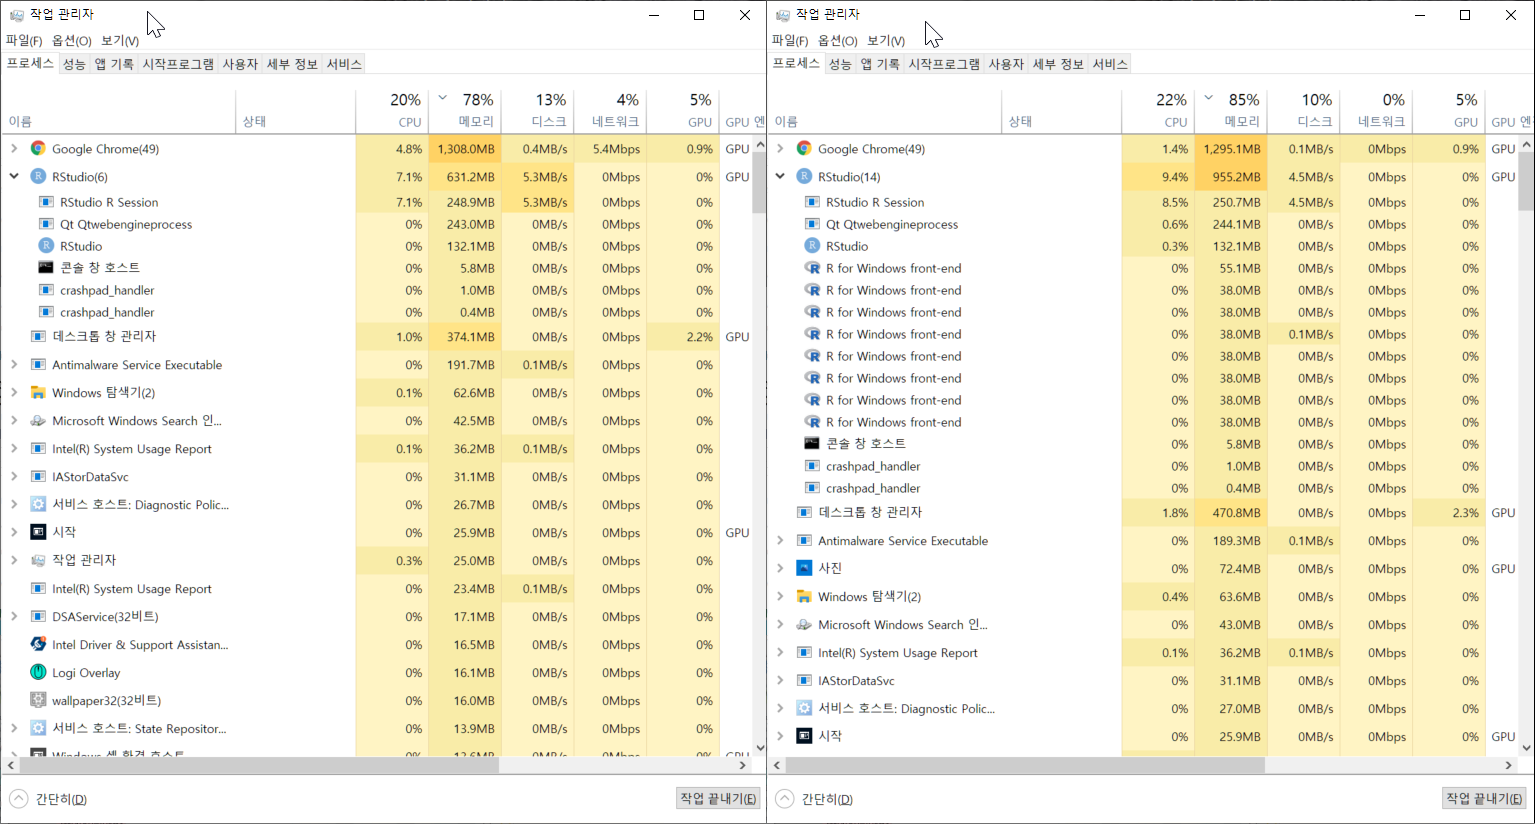
Task: Switch to 성능 tab in left window
Action: click(x=74, y=64)
